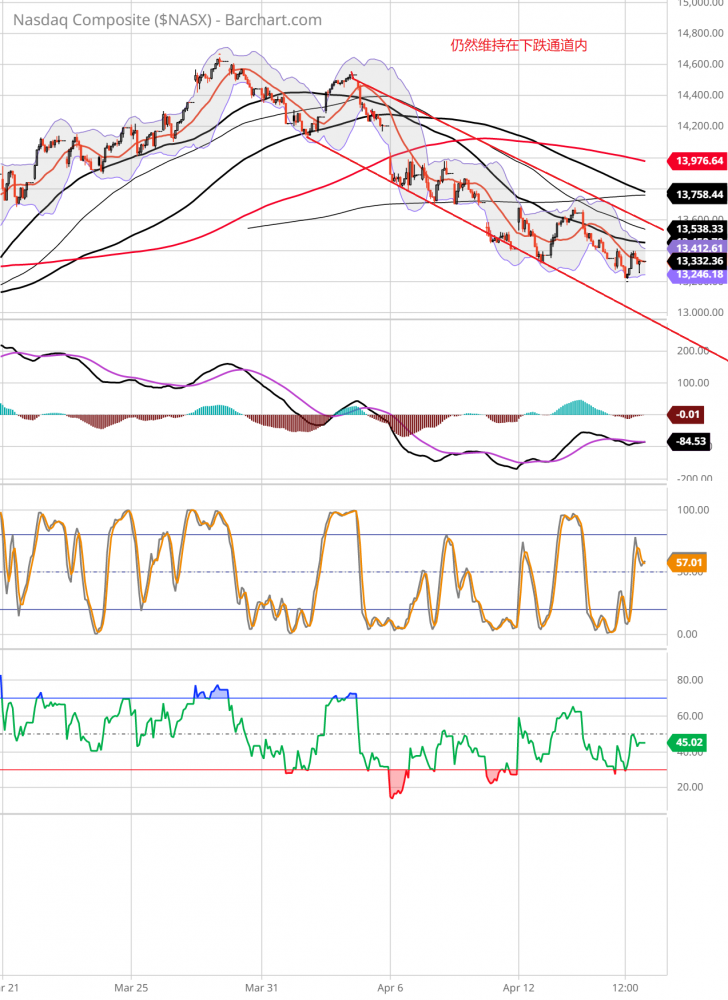Click the purple 13,412.61 band label
Image resolution: width=728 pixels, height=1000 pixels.
pos(699,246)
